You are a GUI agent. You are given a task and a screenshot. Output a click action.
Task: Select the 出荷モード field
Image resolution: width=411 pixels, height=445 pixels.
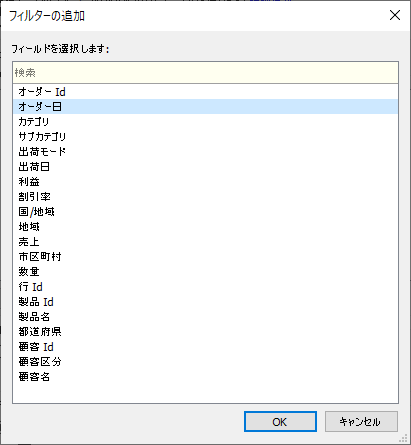205,152
